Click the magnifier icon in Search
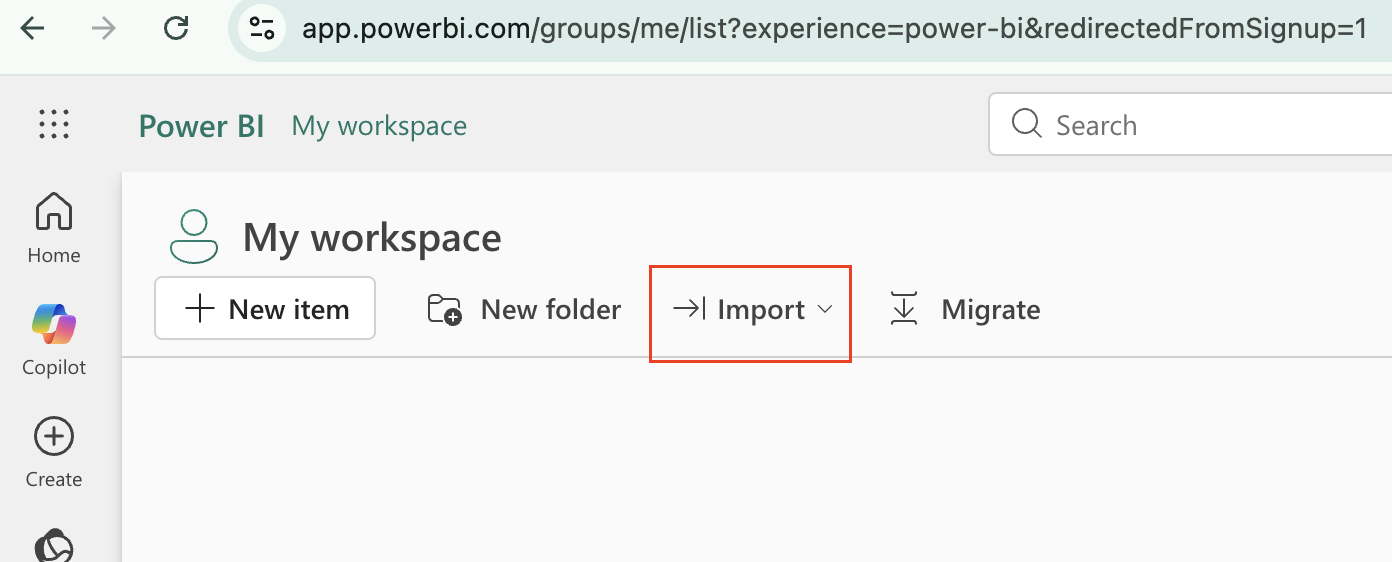1392x562 pixels. pyautogui.click(x=1027, y=124)
